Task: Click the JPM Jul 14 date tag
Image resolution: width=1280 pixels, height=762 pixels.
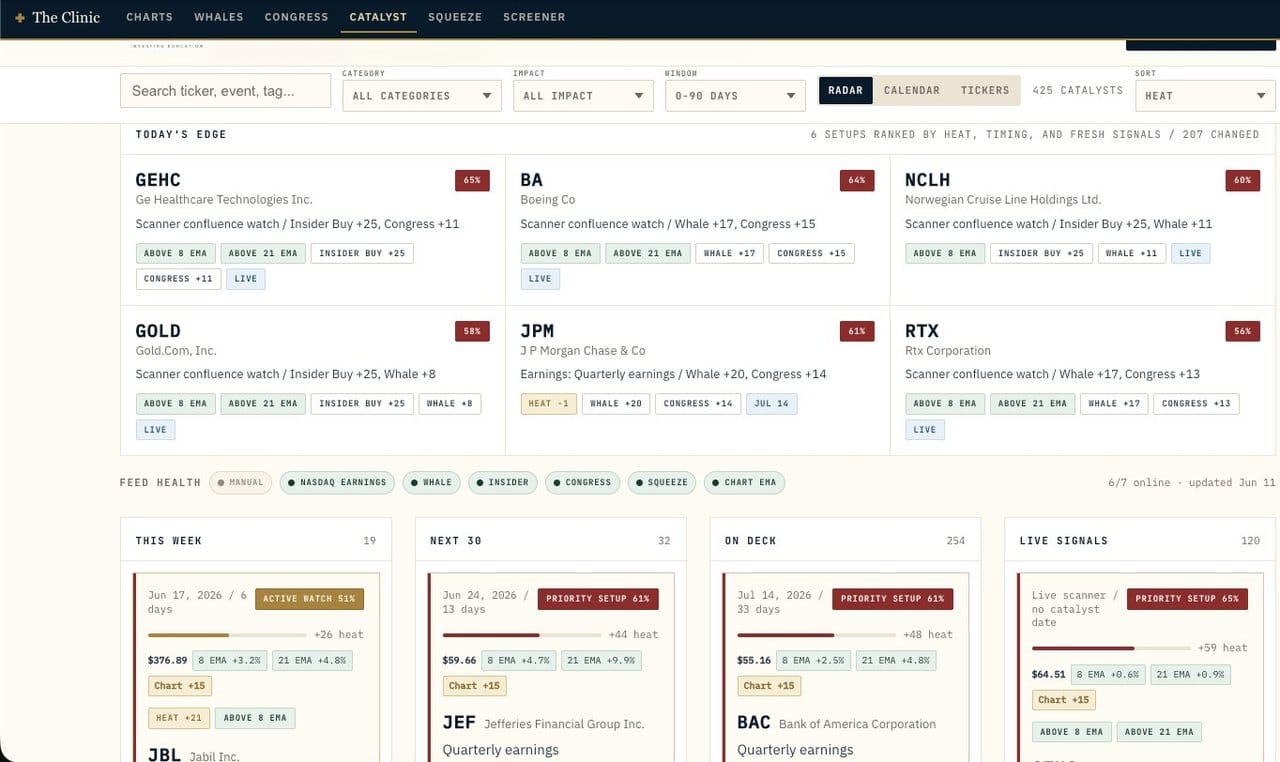Action: (x=771, y=404)
